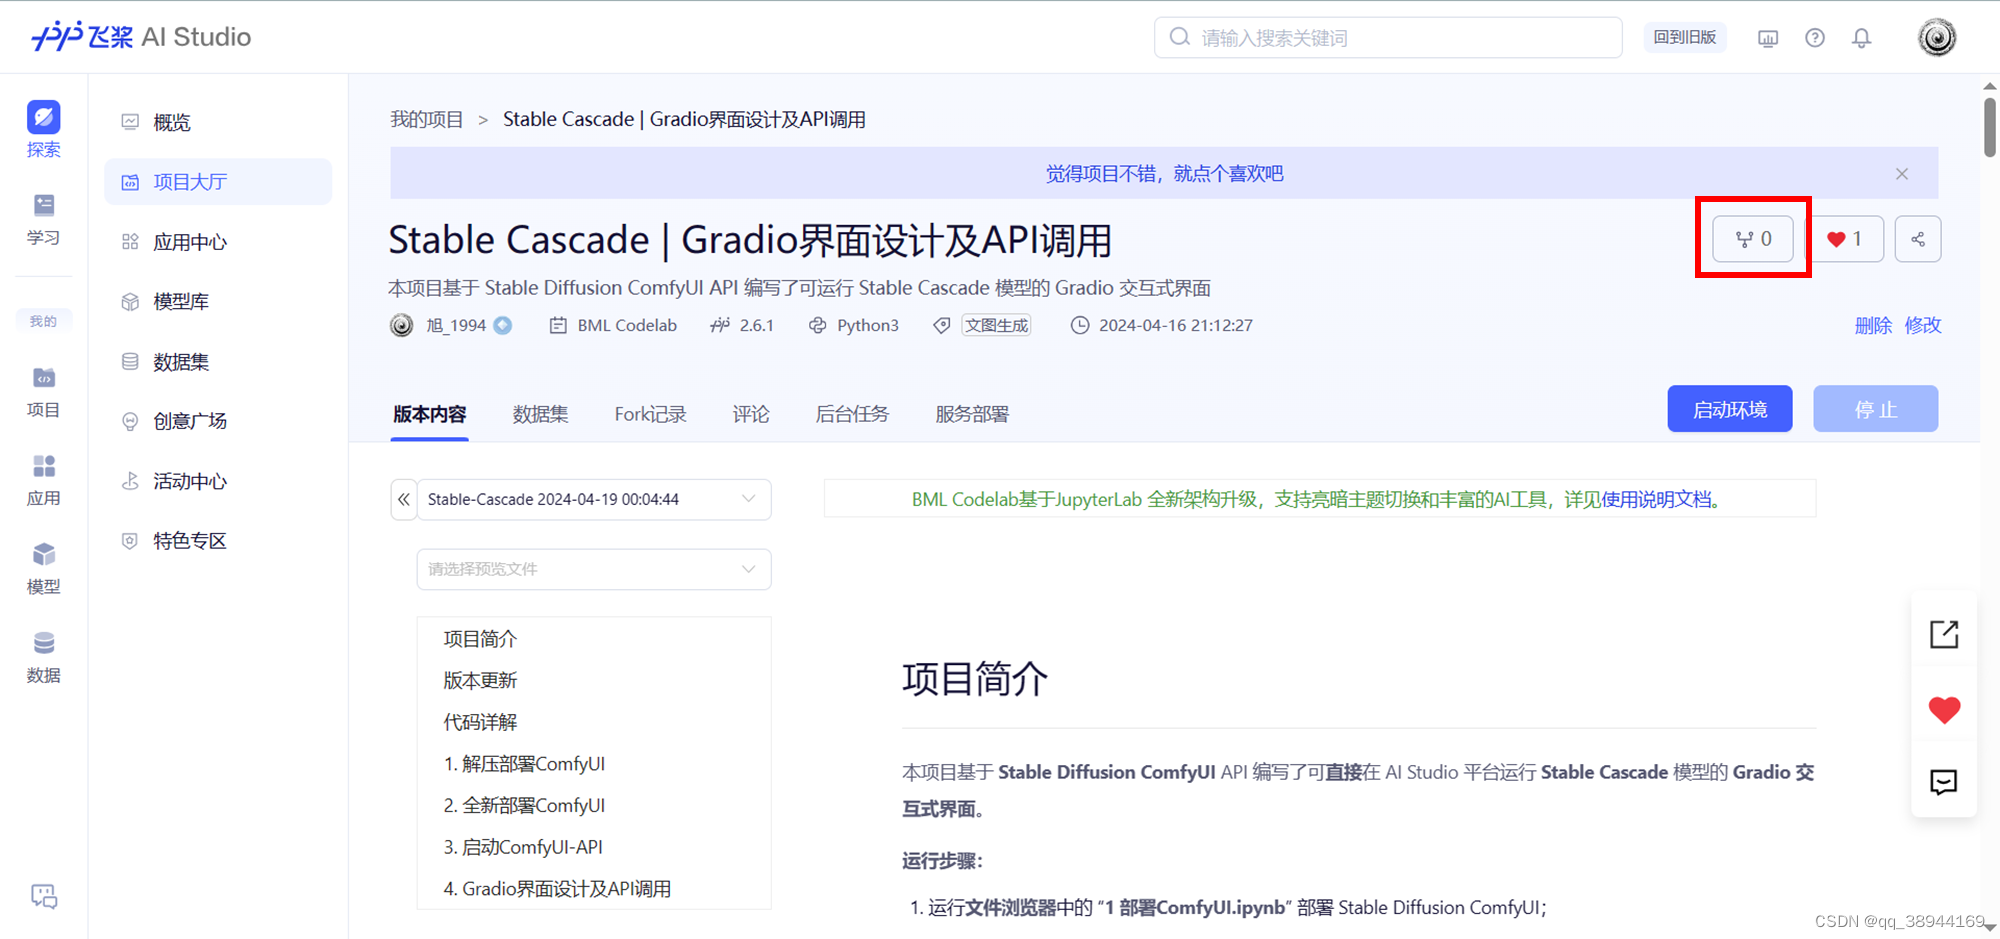The height and width of the screenshot is (939, 2000).
Task: Select 活动中心 in the side menu
Action: [x=218, y=481]
